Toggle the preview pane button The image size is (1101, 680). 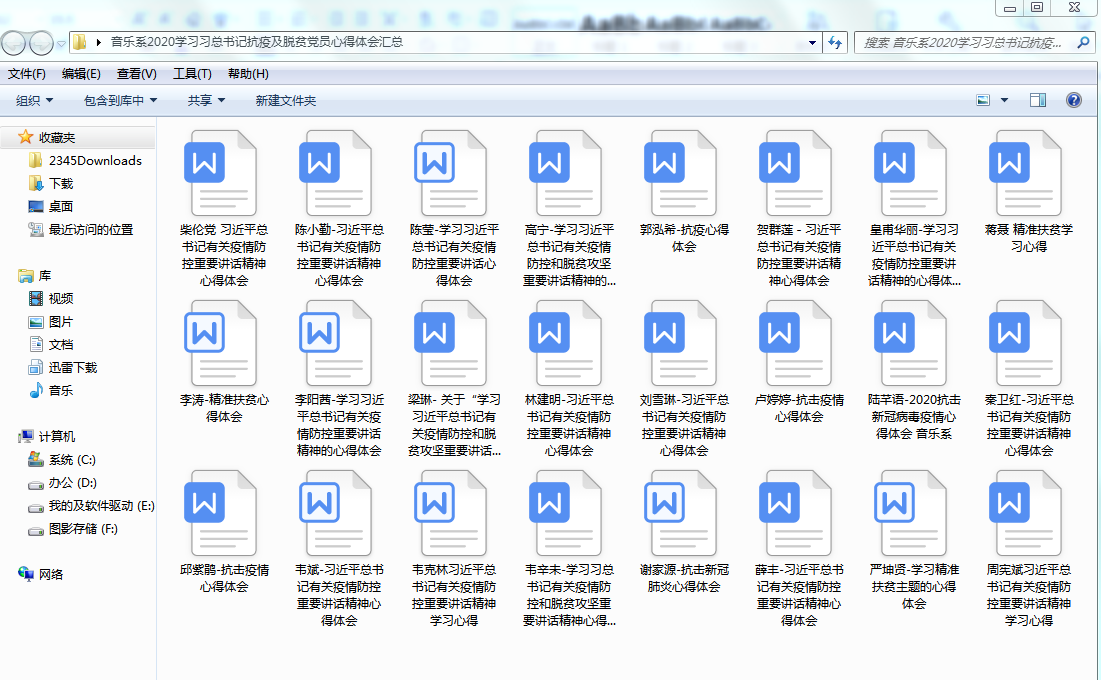[1038, 100]
